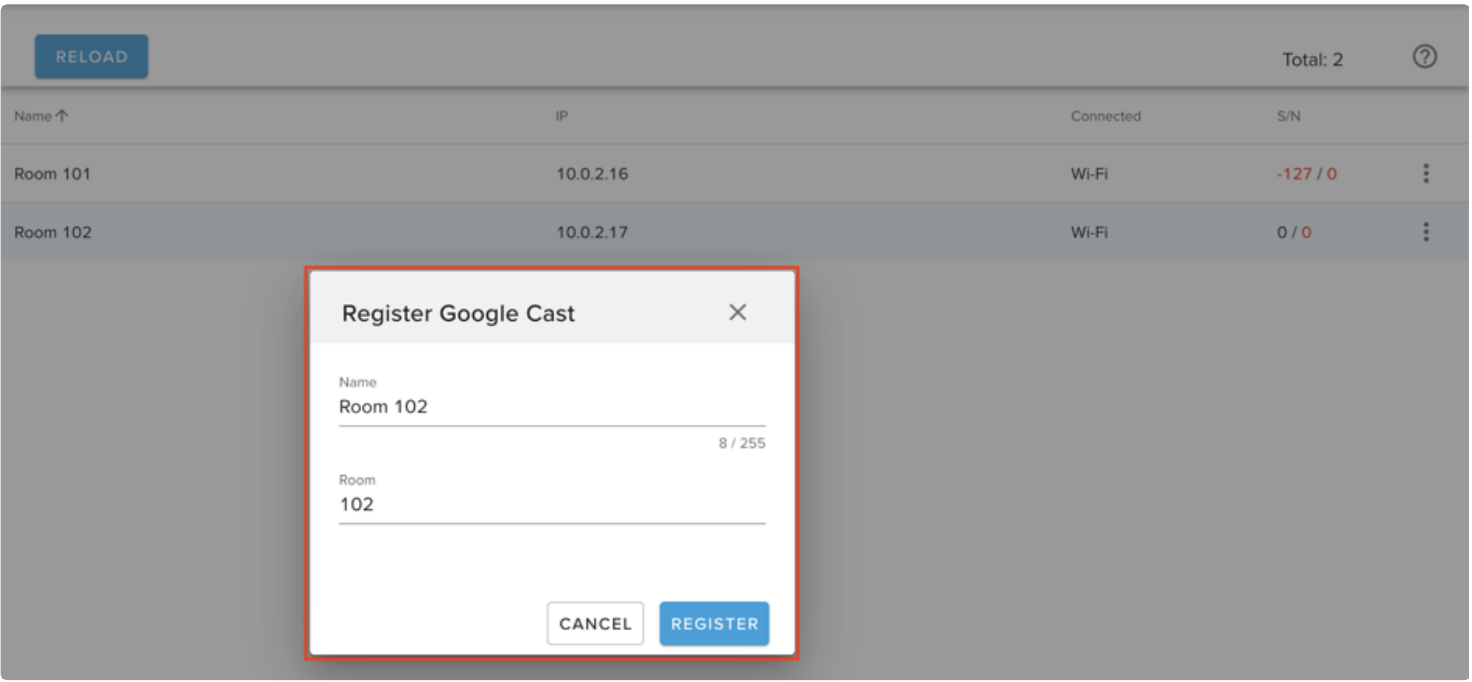Click the IP column header
The height and width of the screenshot is (682, 1472).
click(x=562, y=116)
